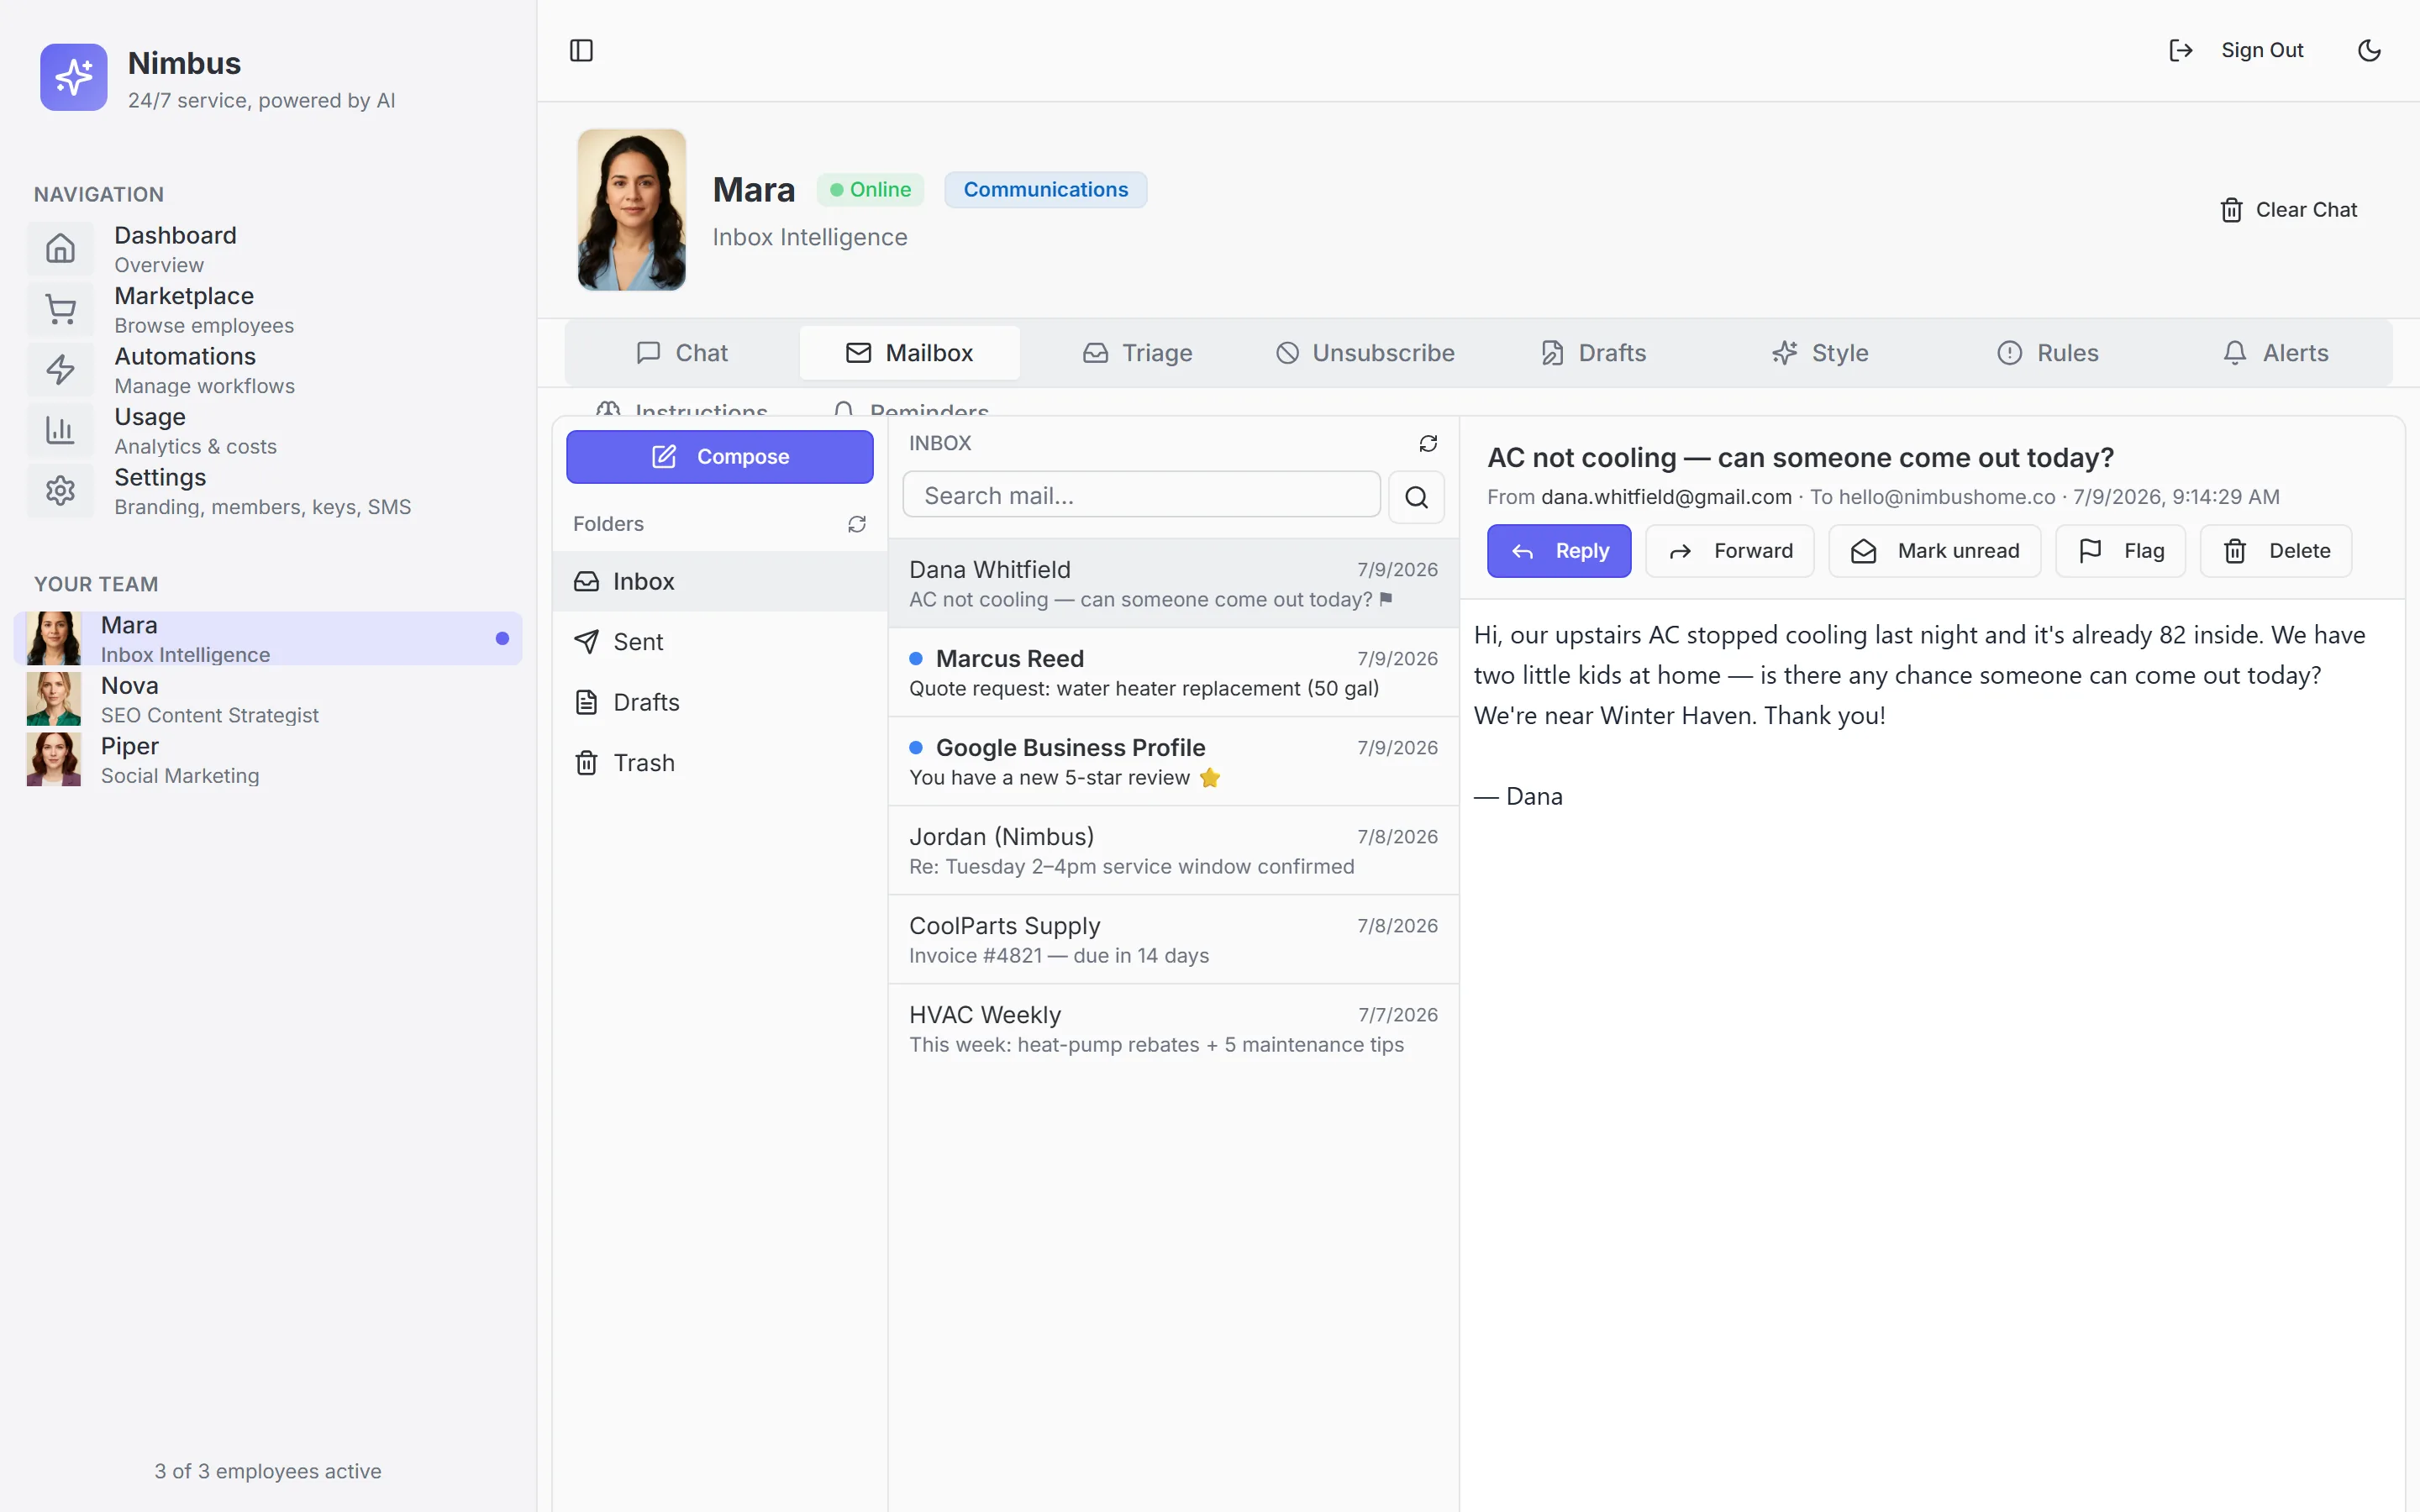Click Mara's notification dot in team list

[x=502, y=638]
